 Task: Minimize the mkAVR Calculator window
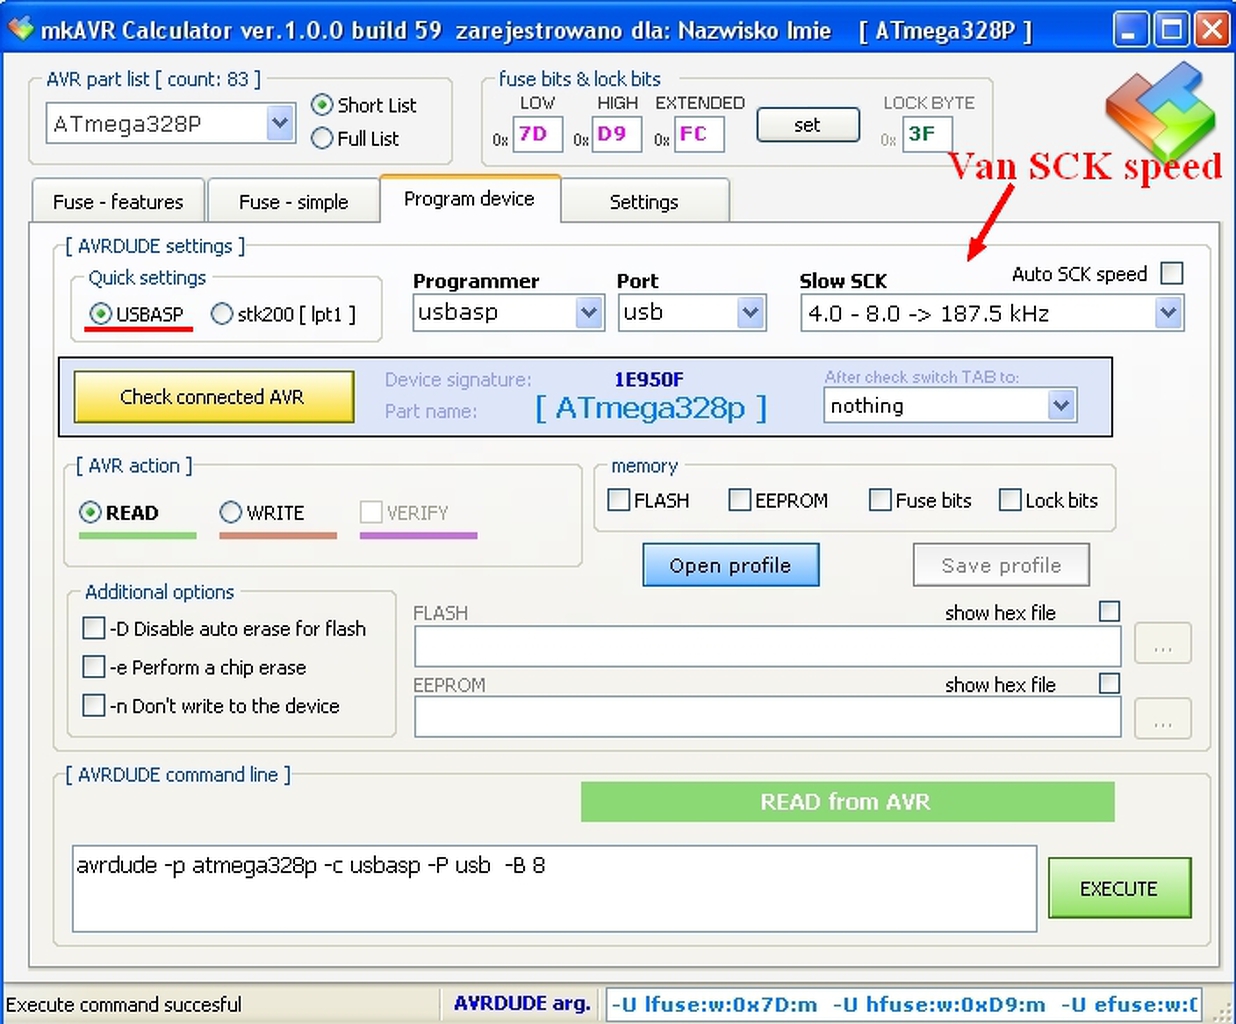[x=1130, y=29]
